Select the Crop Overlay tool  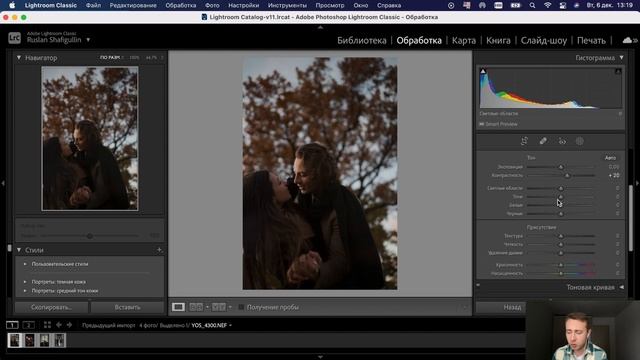tap(524, 141)
